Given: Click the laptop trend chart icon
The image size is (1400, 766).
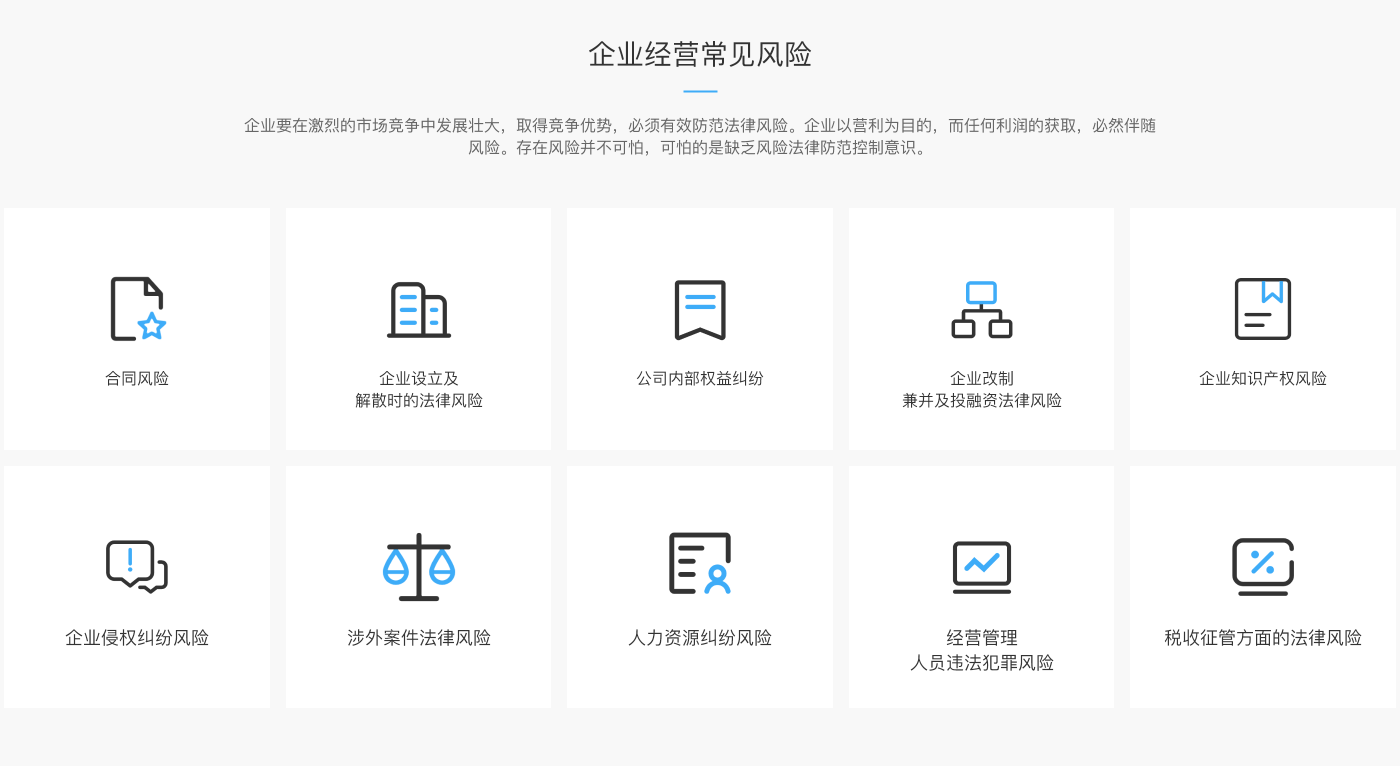Looking at the screenshot, I should tap(981, 567).
